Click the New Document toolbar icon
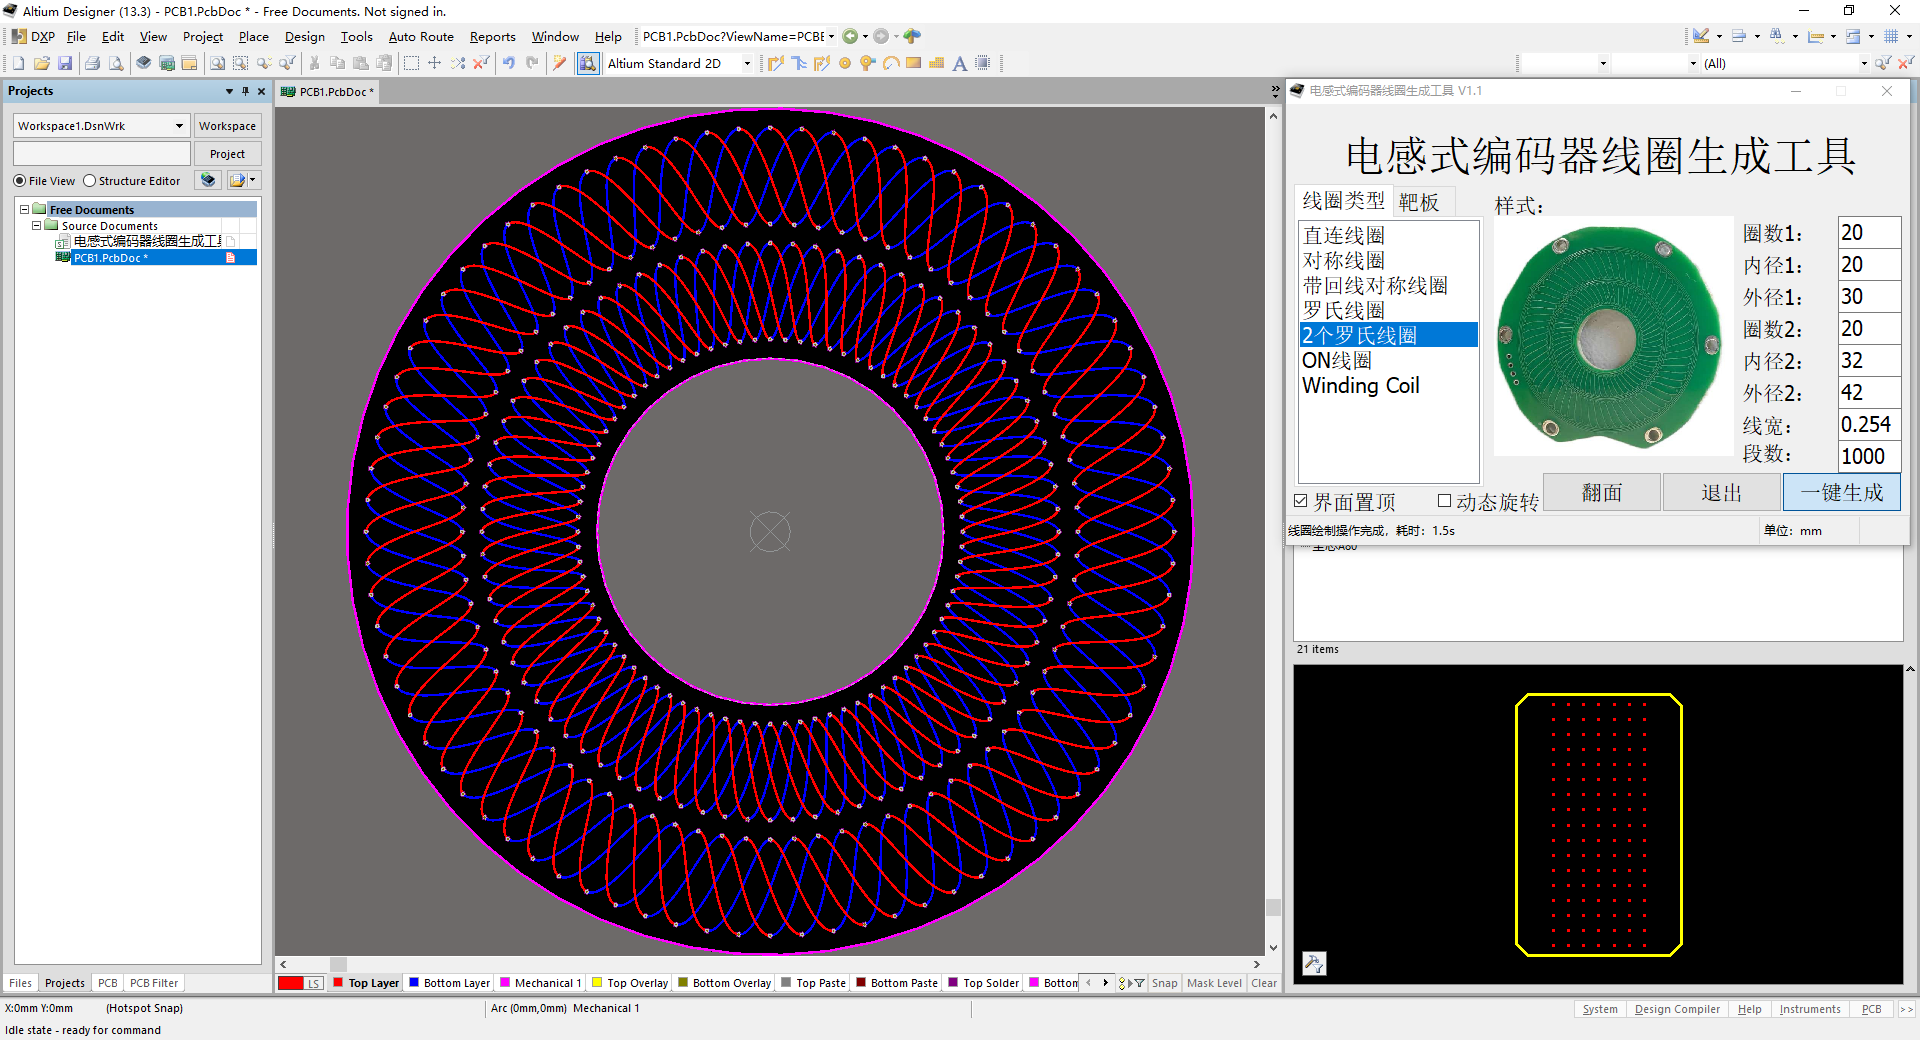The image size is (1920, 1040). click(18, 63)
